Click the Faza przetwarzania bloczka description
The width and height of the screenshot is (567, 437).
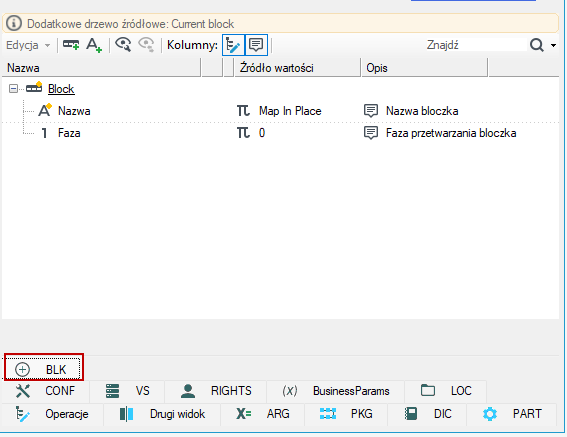pos(451,133)
